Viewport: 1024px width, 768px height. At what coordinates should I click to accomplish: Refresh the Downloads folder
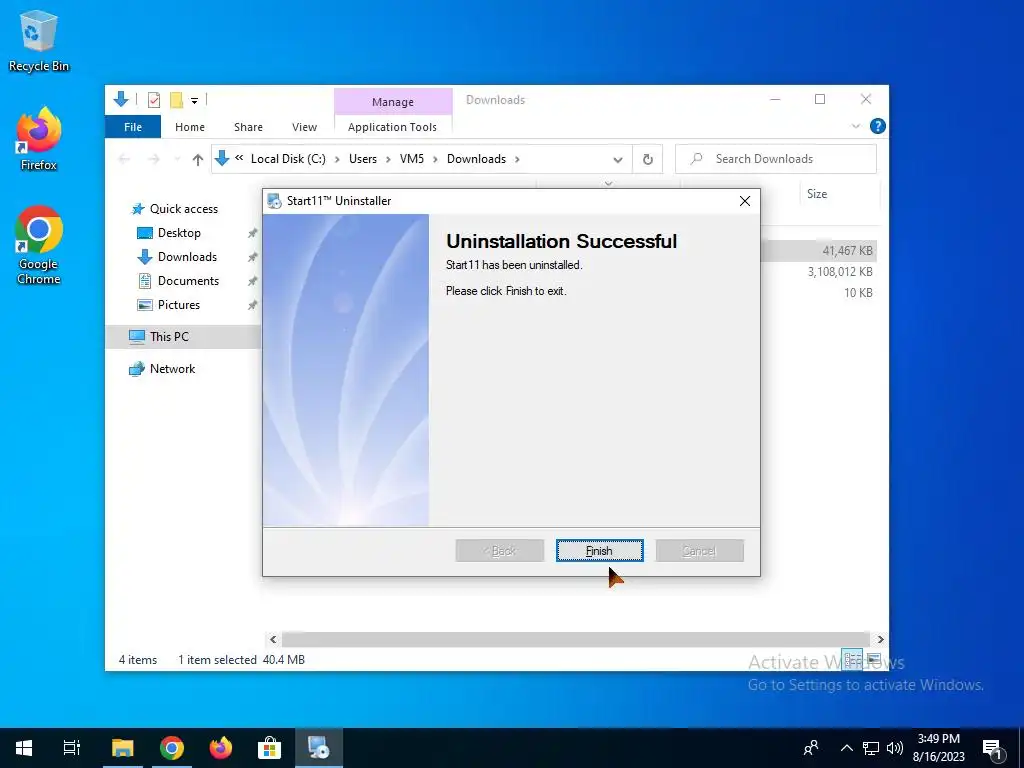click(x=647, y=159)
